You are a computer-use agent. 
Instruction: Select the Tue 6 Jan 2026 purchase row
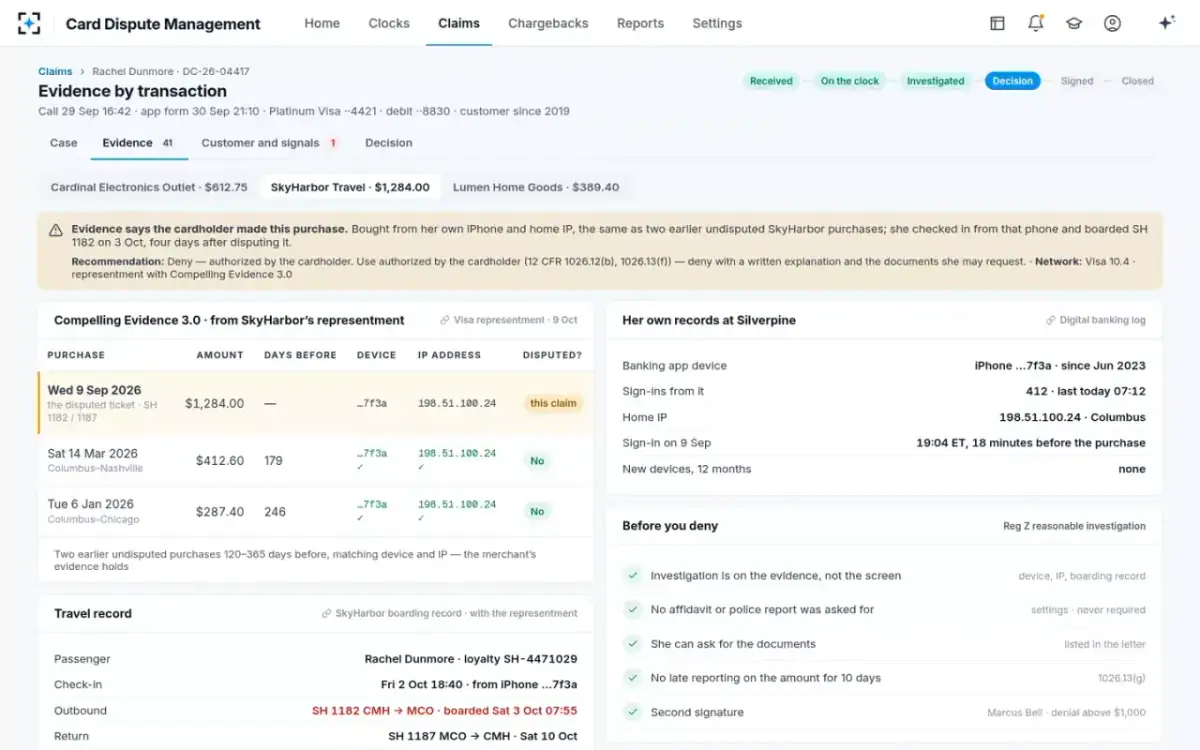click(315, 511)
